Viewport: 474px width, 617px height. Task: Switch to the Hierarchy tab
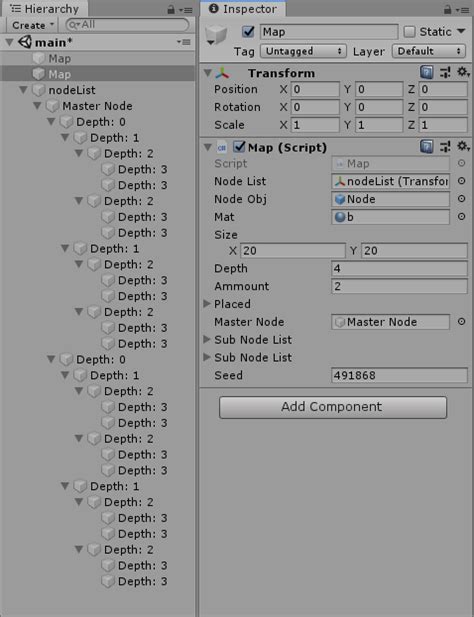point(44,9)
